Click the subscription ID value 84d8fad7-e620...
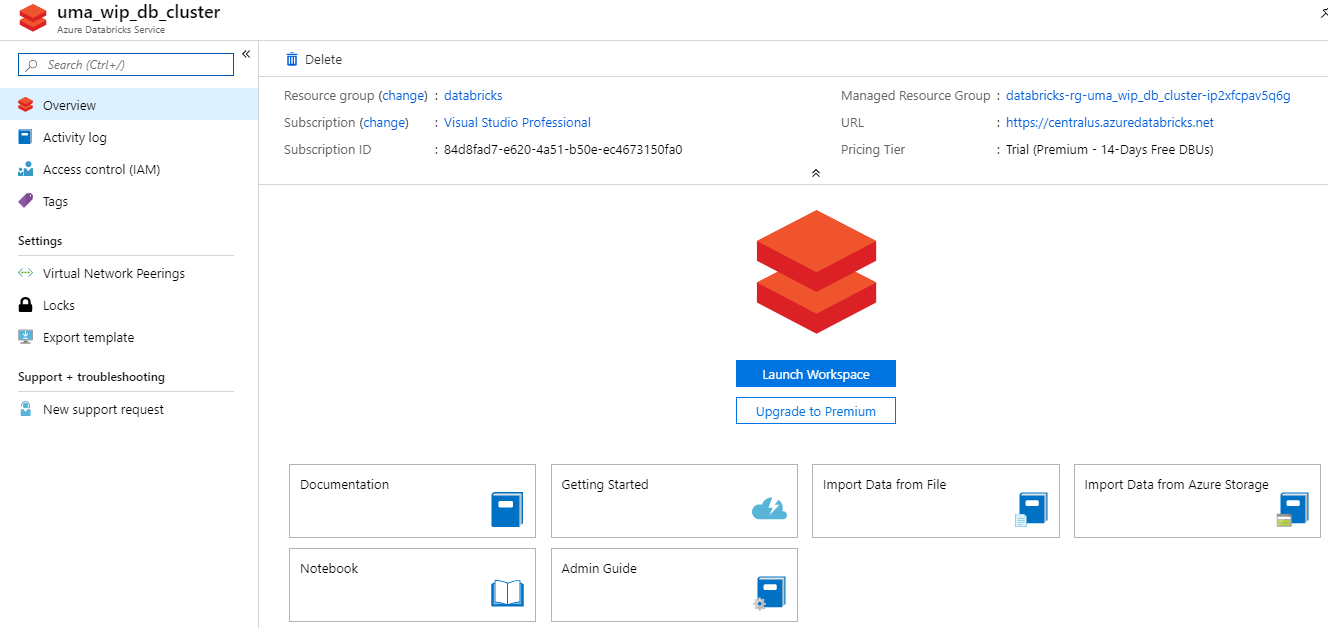1328x628 pixels. pyautogui.click(x=563, y=150)
